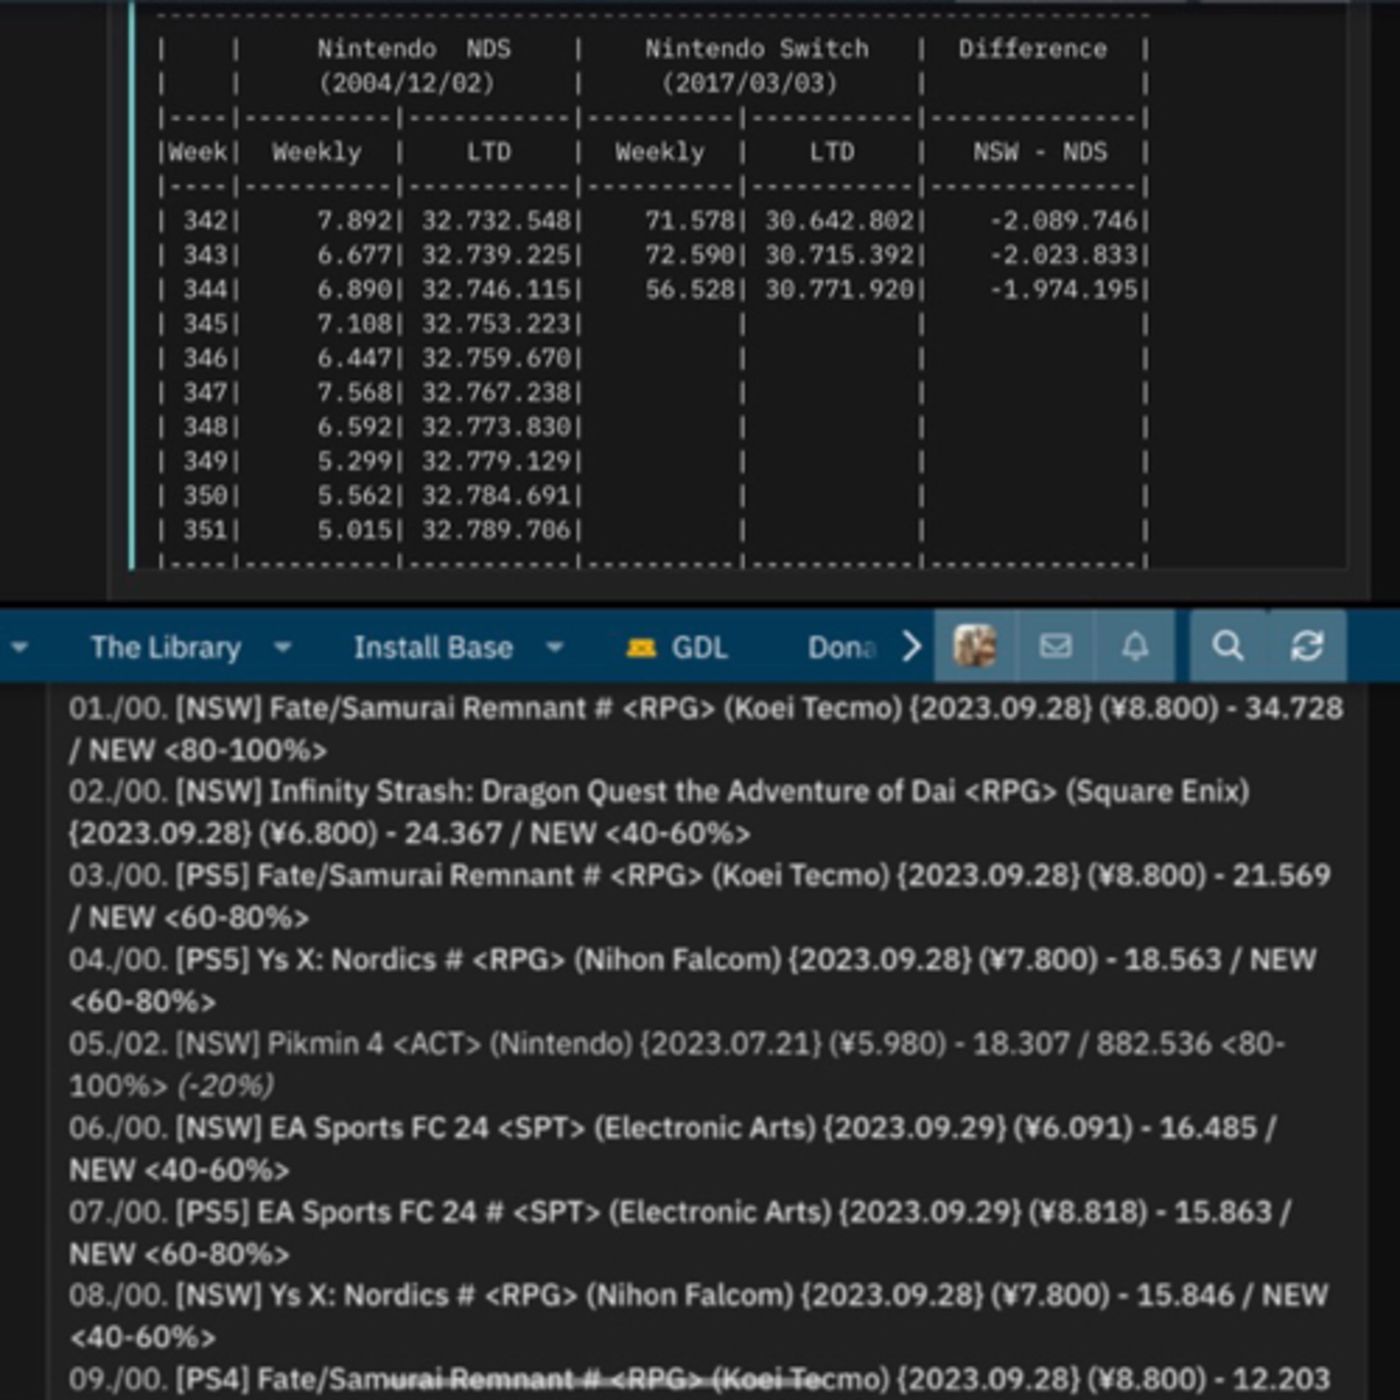The image size is (1400, 1400).
Task: Select NDS weekly value 6.447
Action: coord(355,358)
